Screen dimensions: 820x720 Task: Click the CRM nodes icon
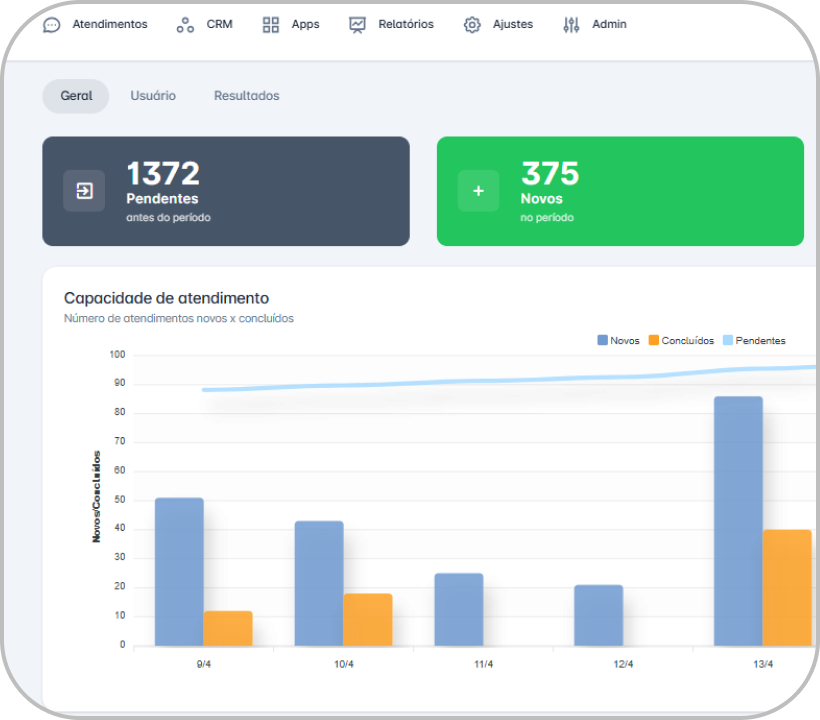click(185, 25)
